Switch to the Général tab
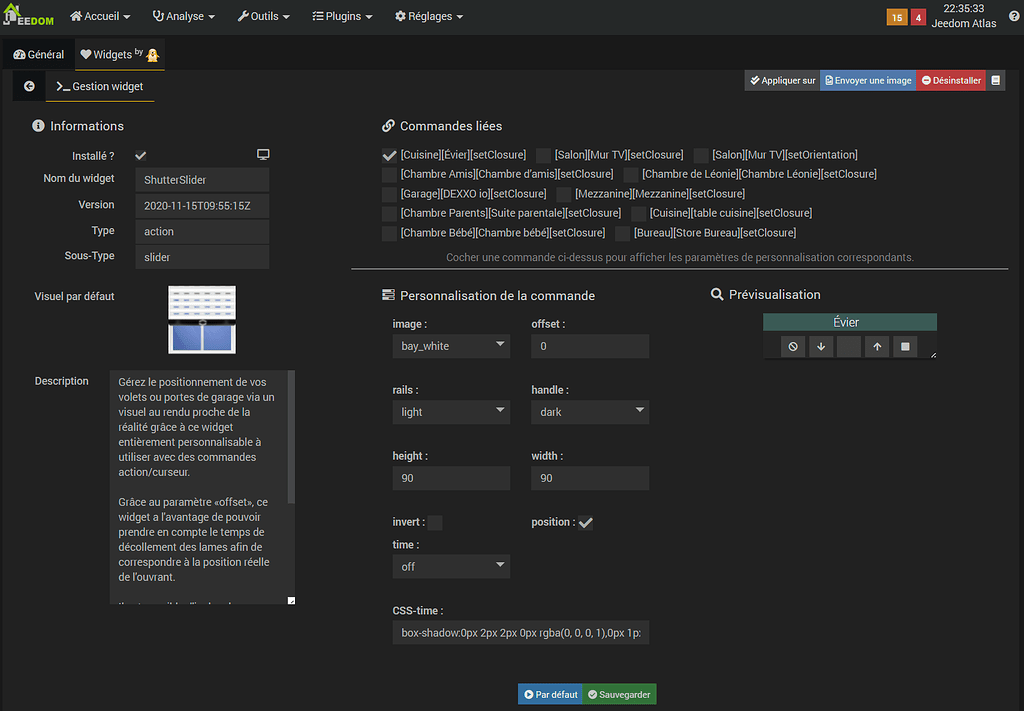1024x711 pixels. (37, 54)
